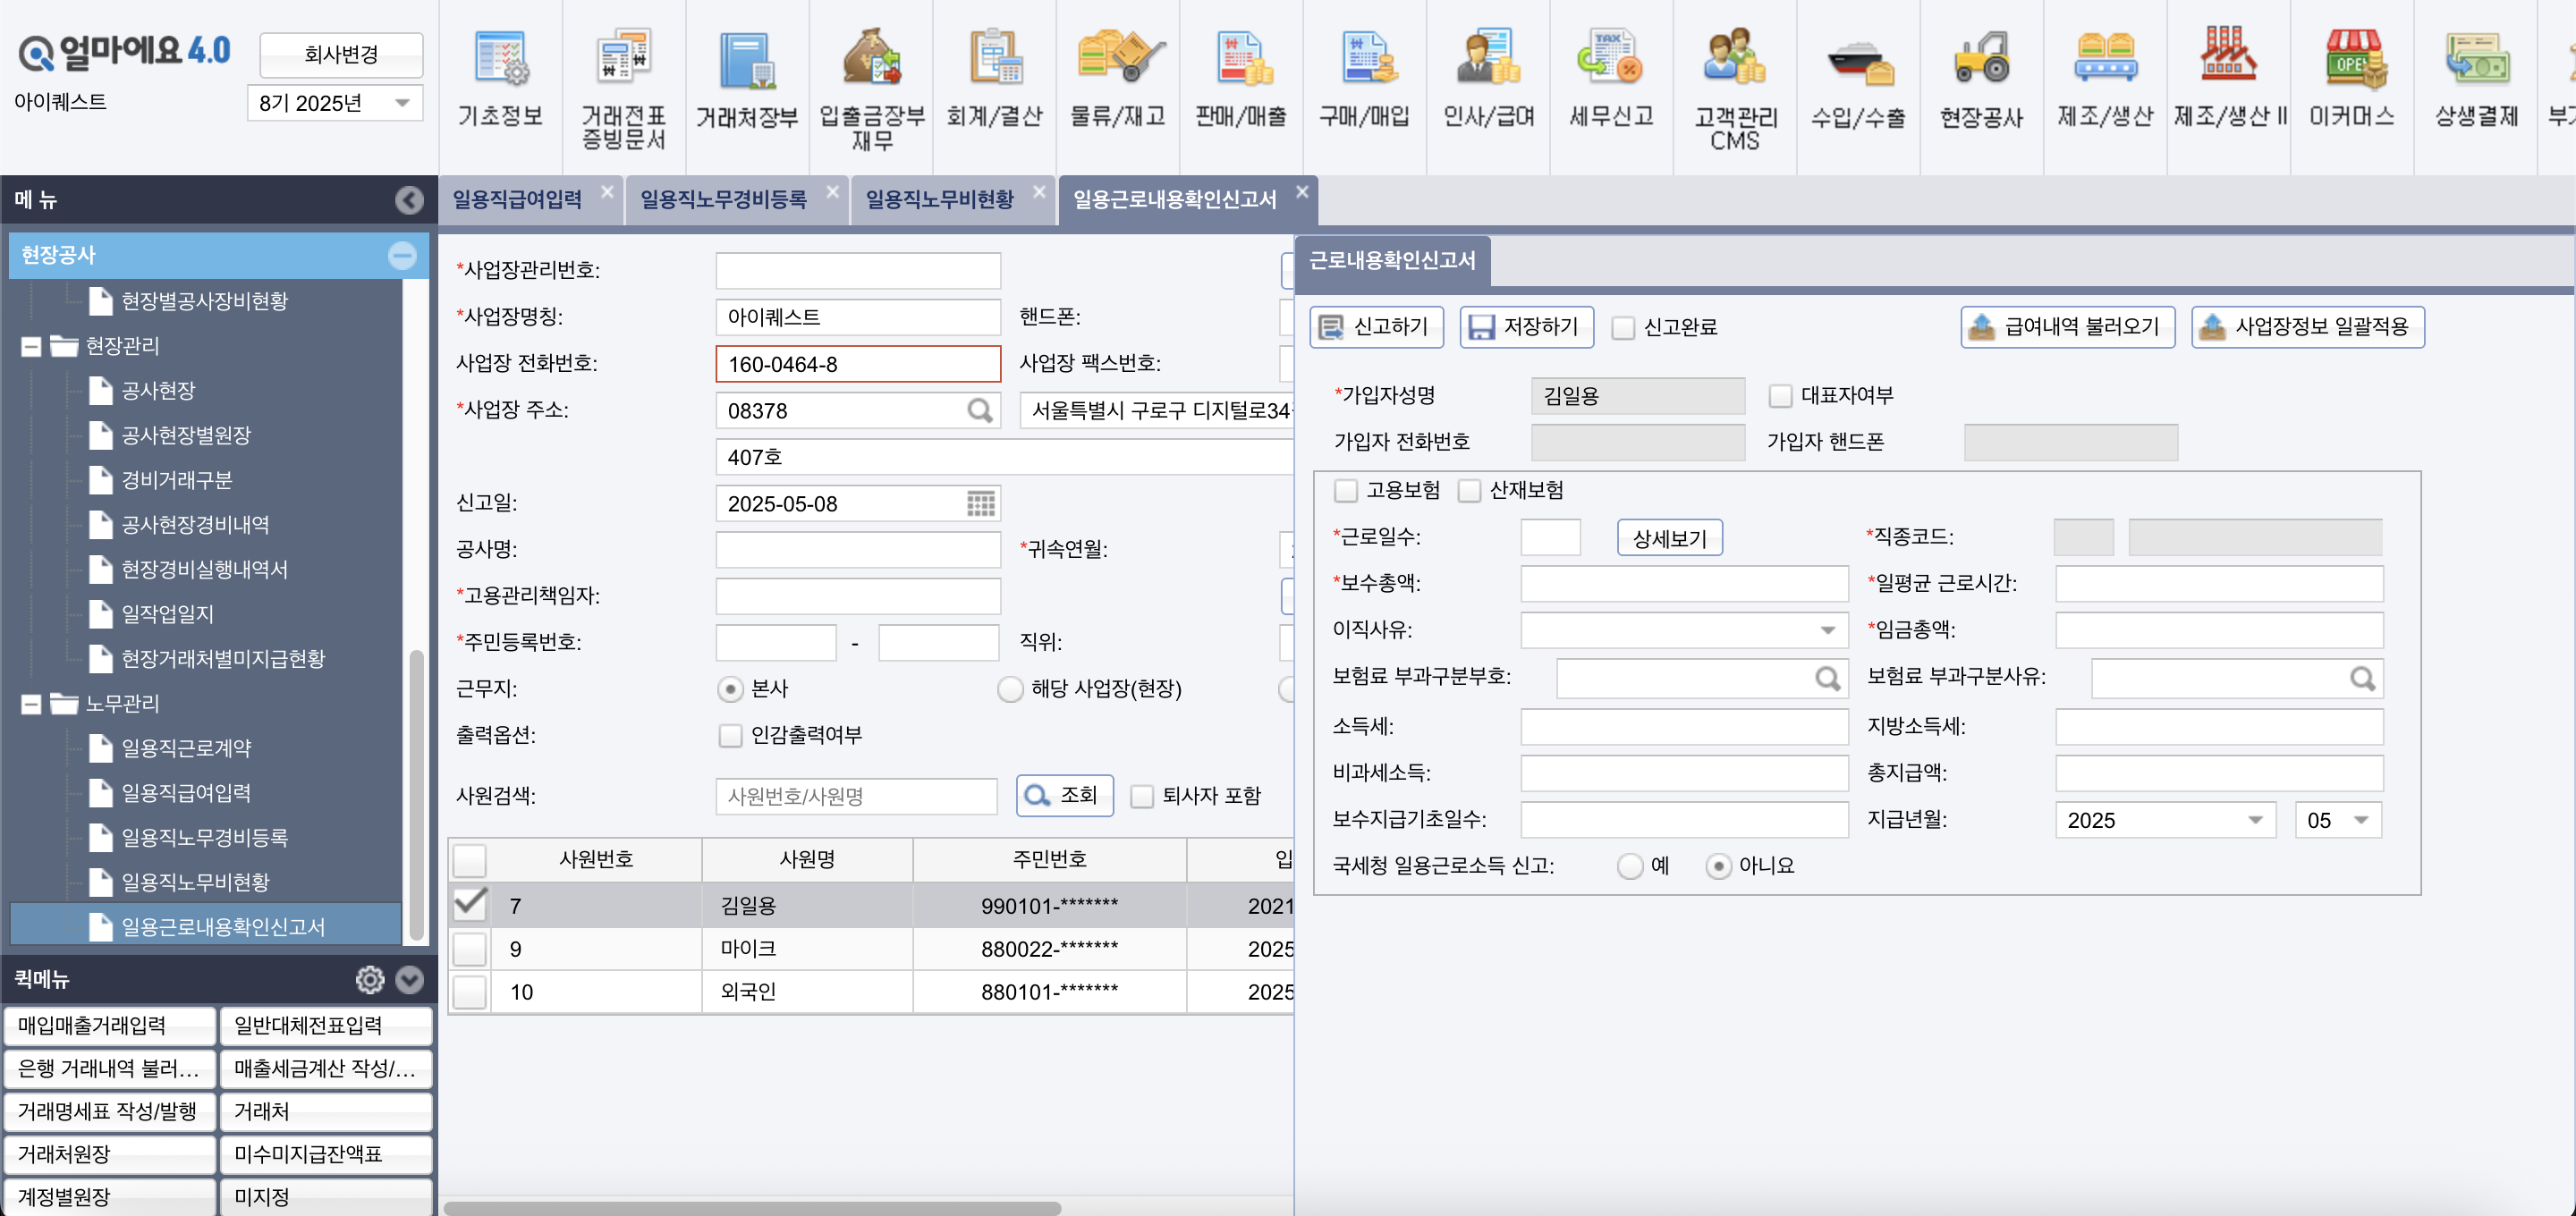
Task: Click the 사원검색 input field
Action: click(855, 797)
